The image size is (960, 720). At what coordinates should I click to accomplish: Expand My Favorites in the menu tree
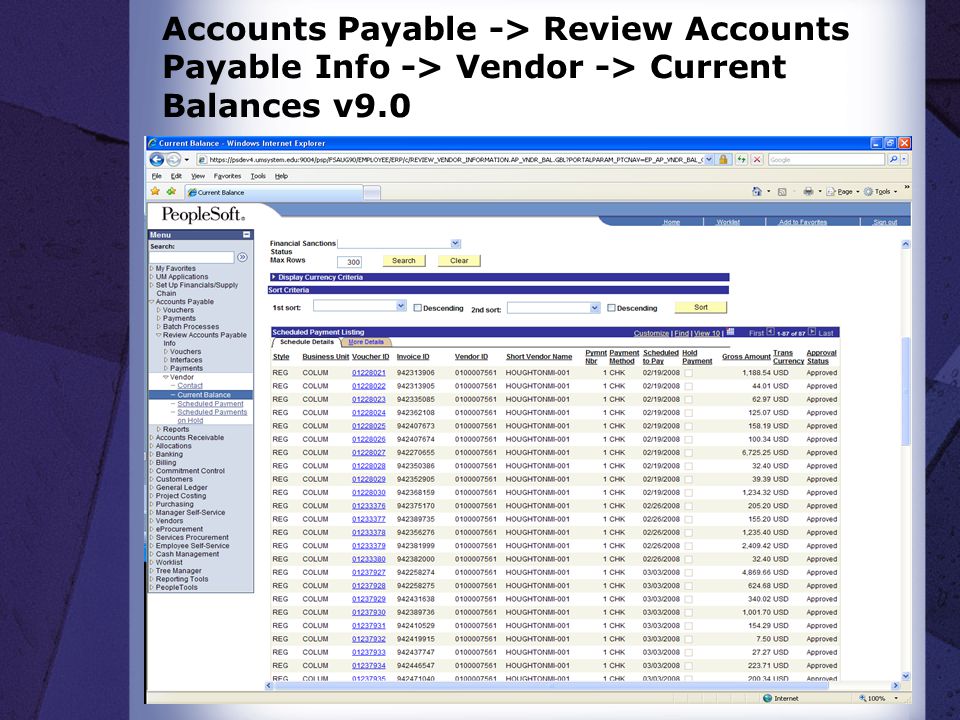click(x=152, y=268)
